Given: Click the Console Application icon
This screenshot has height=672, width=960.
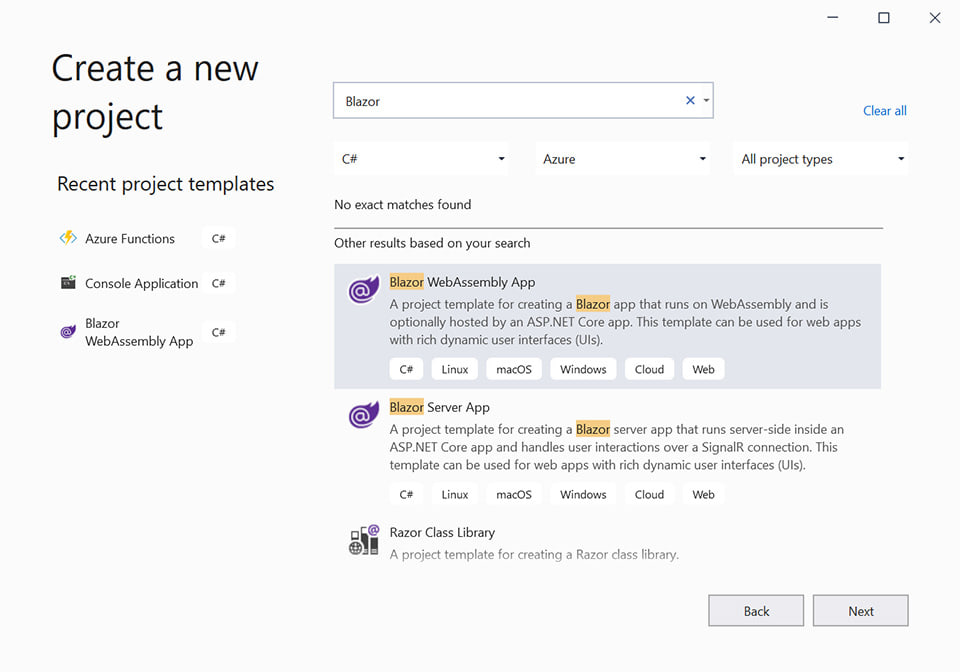Looking at the screenshot, I should pos(68,282).
